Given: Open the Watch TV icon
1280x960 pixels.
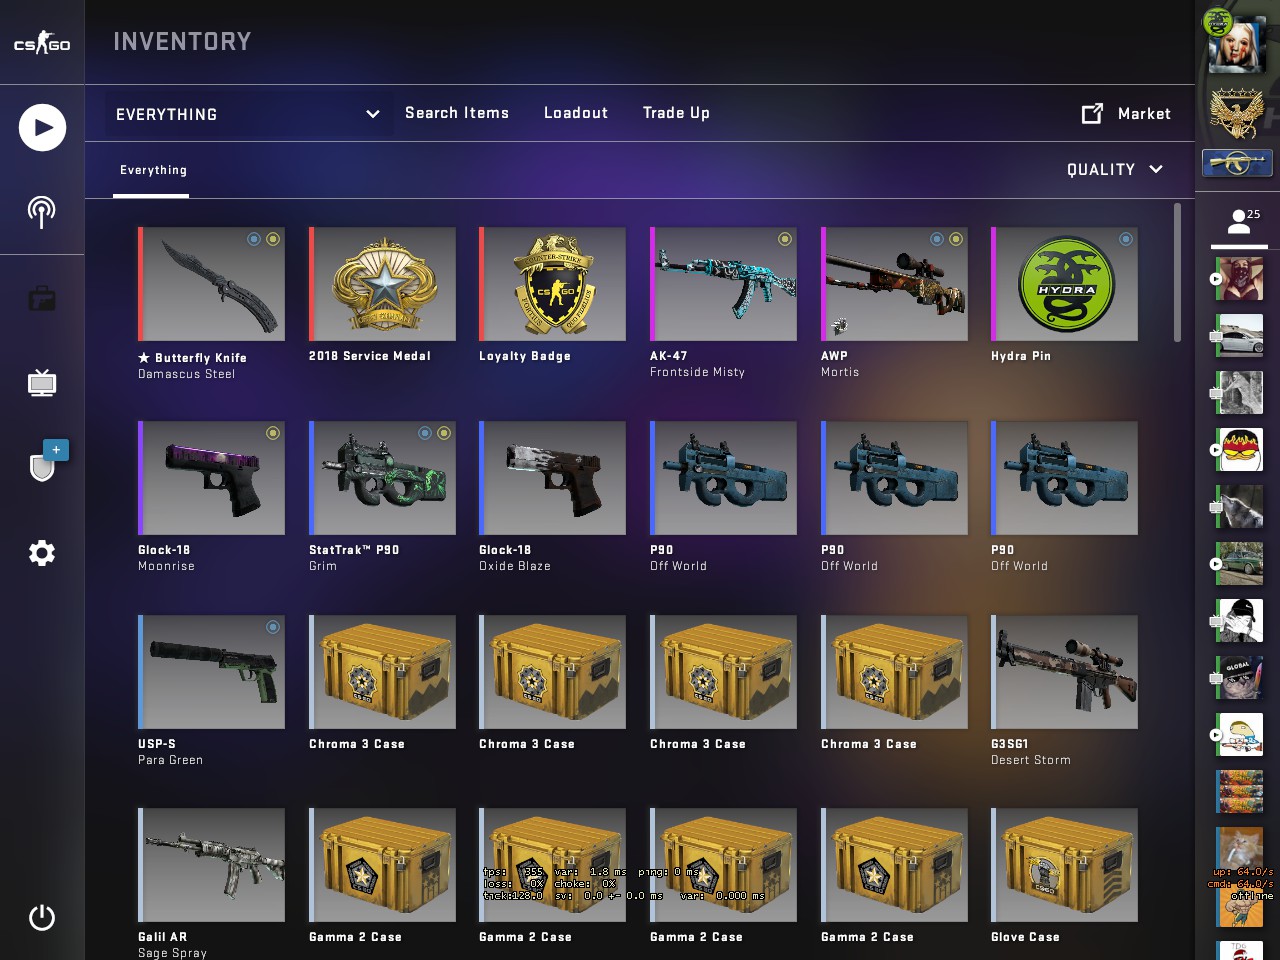Looking at the screenshot, I should coord(42,383).
